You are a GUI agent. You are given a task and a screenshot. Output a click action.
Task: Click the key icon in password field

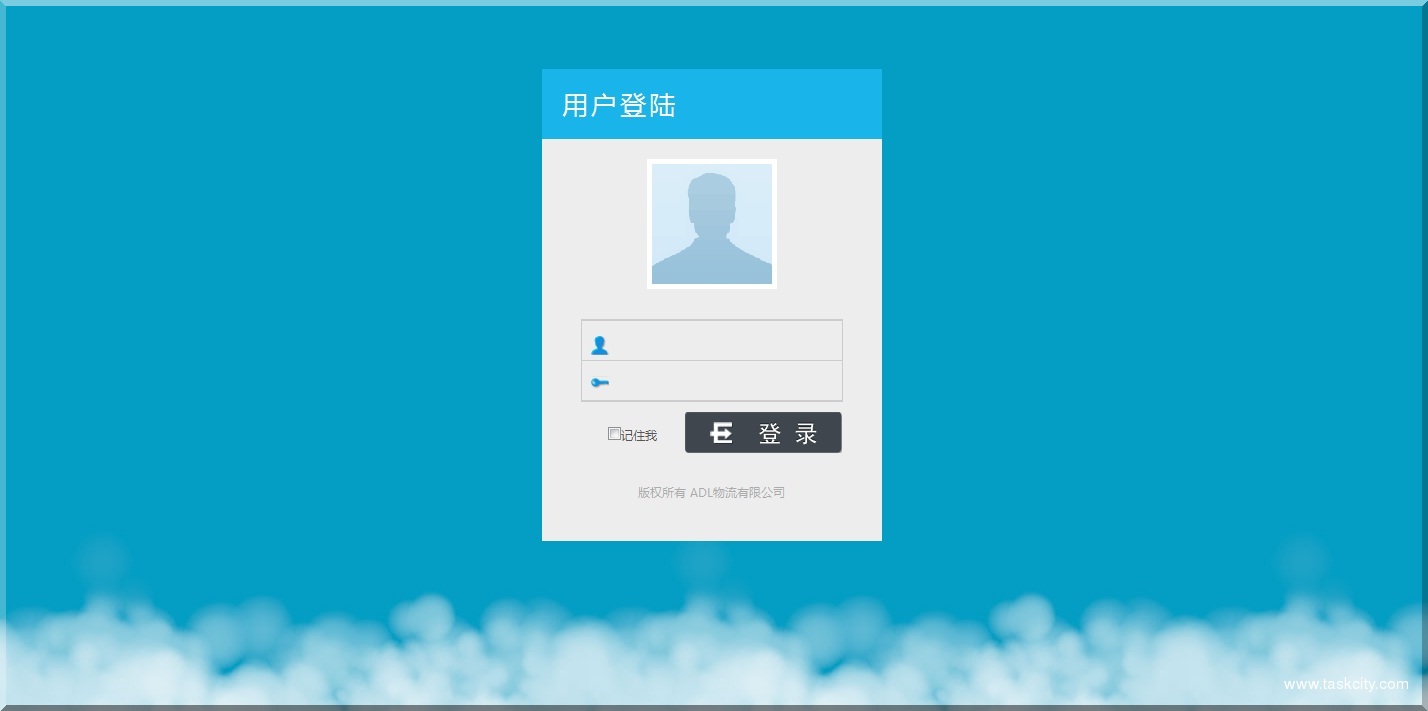599,383
